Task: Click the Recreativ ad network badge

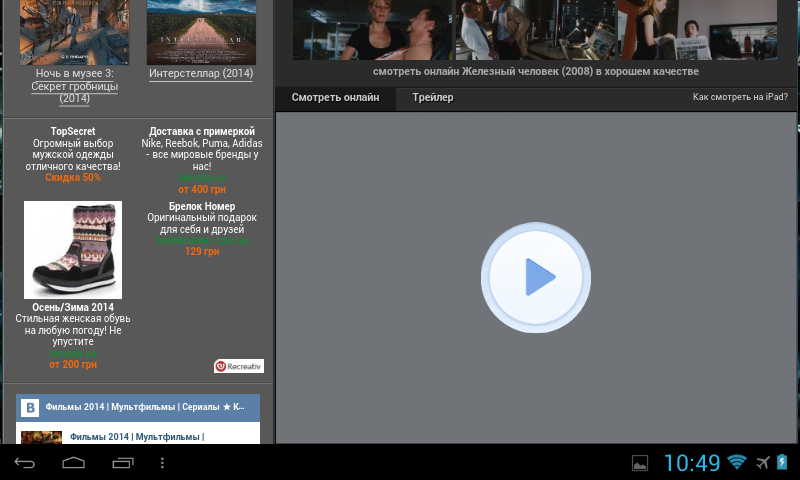Action: point(239,366)
